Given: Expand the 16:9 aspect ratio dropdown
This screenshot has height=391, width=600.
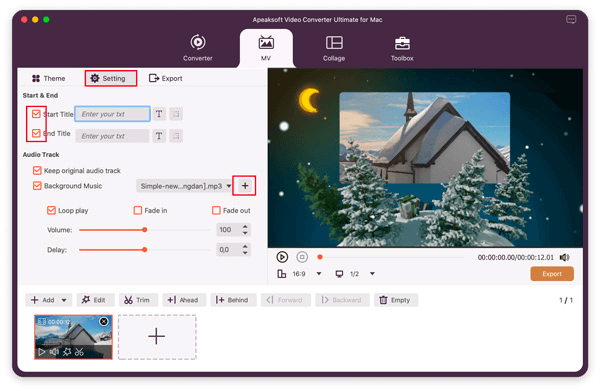Looking at the screenshot, I should [x=319, y=274].
